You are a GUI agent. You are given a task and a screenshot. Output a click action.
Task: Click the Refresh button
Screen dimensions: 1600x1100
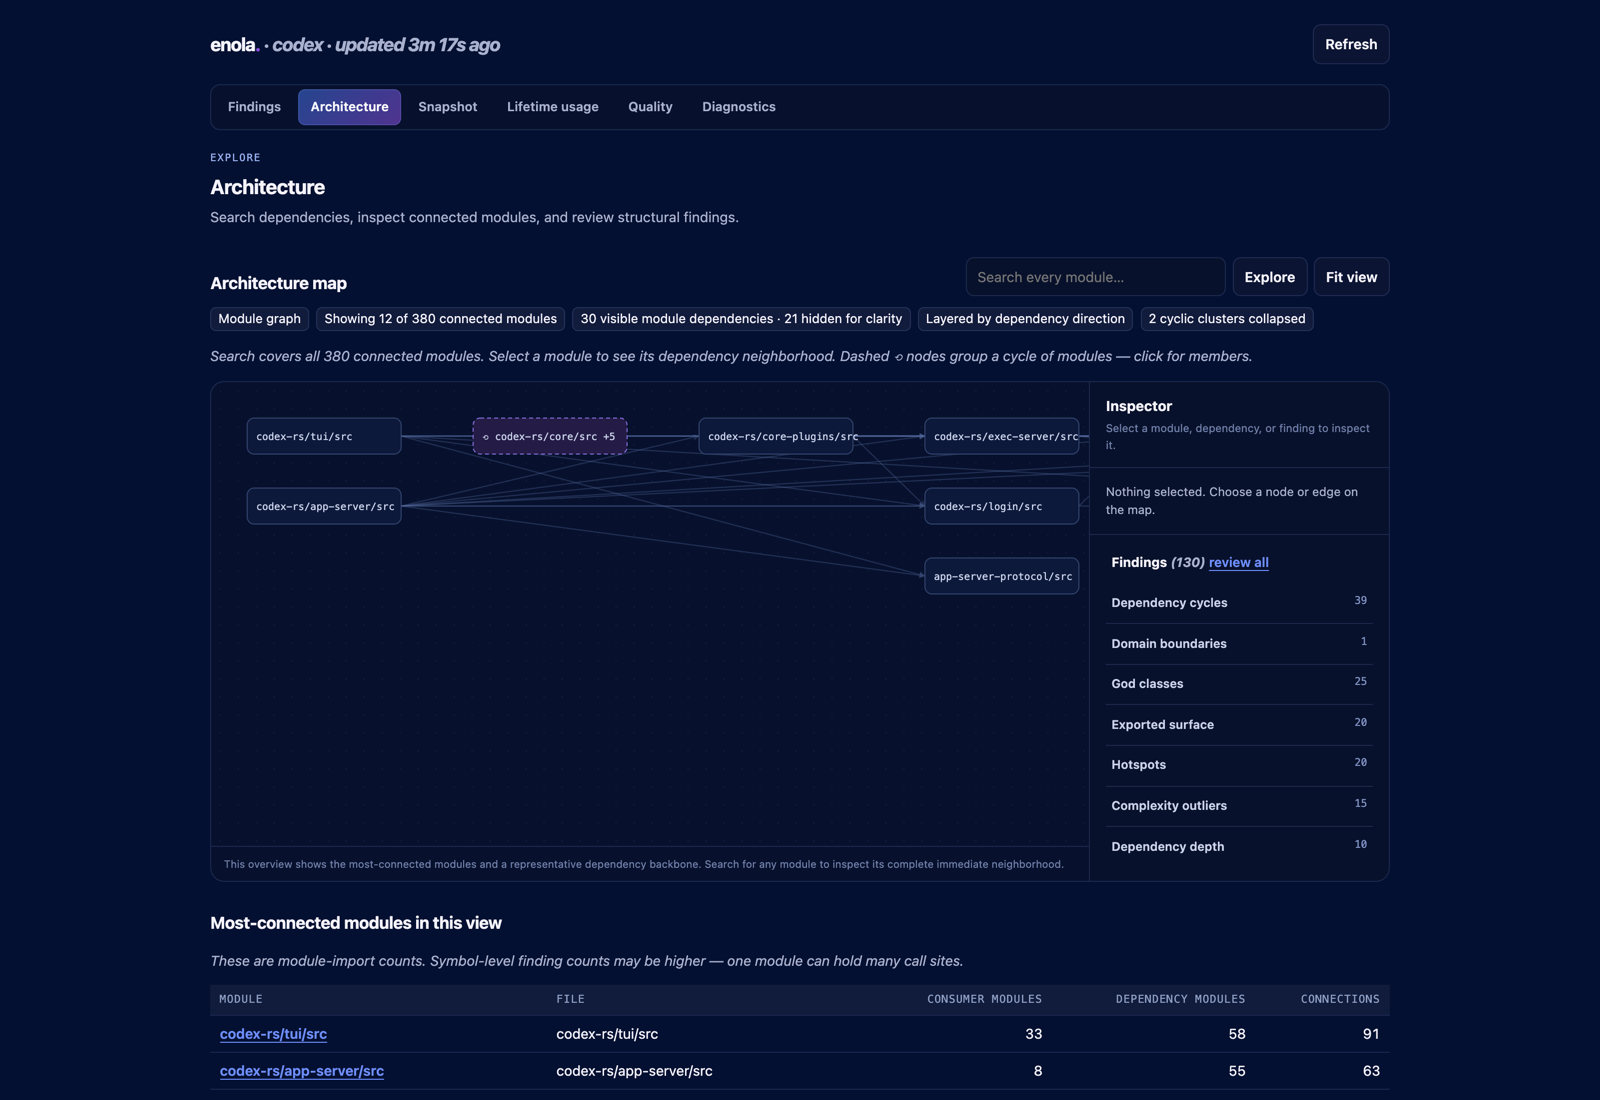1350,44
